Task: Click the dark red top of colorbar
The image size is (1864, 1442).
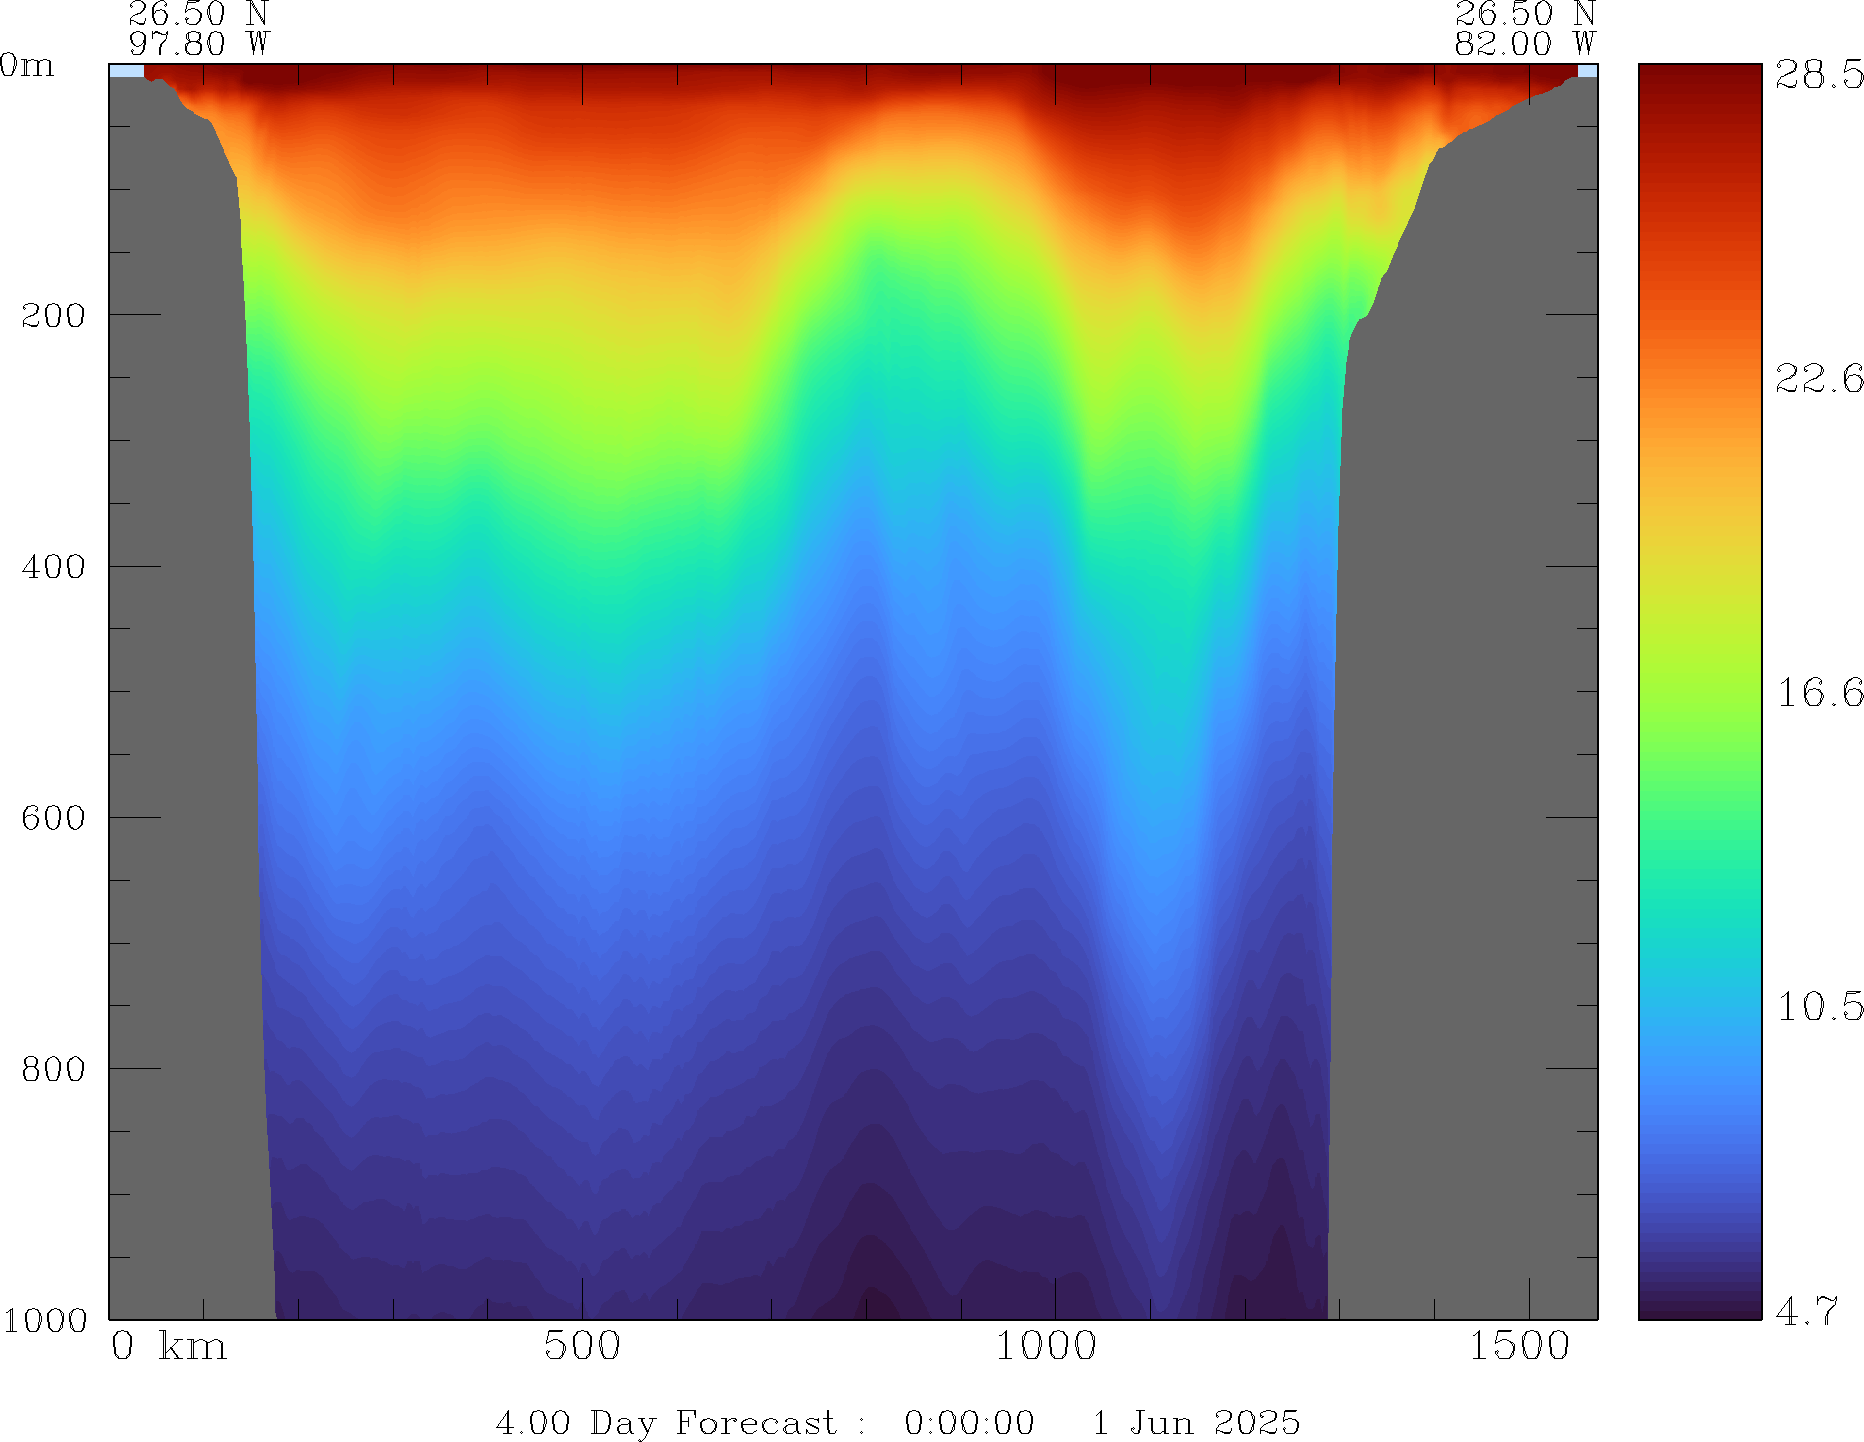Action: tap(1699, 75)
